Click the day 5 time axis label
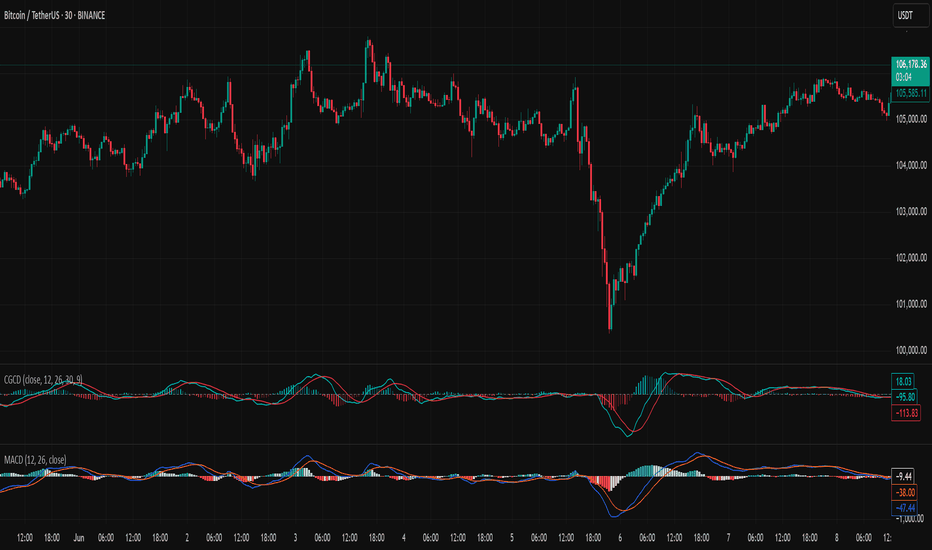This screenshot has width=932, height=550. click(x=512, y=538)
